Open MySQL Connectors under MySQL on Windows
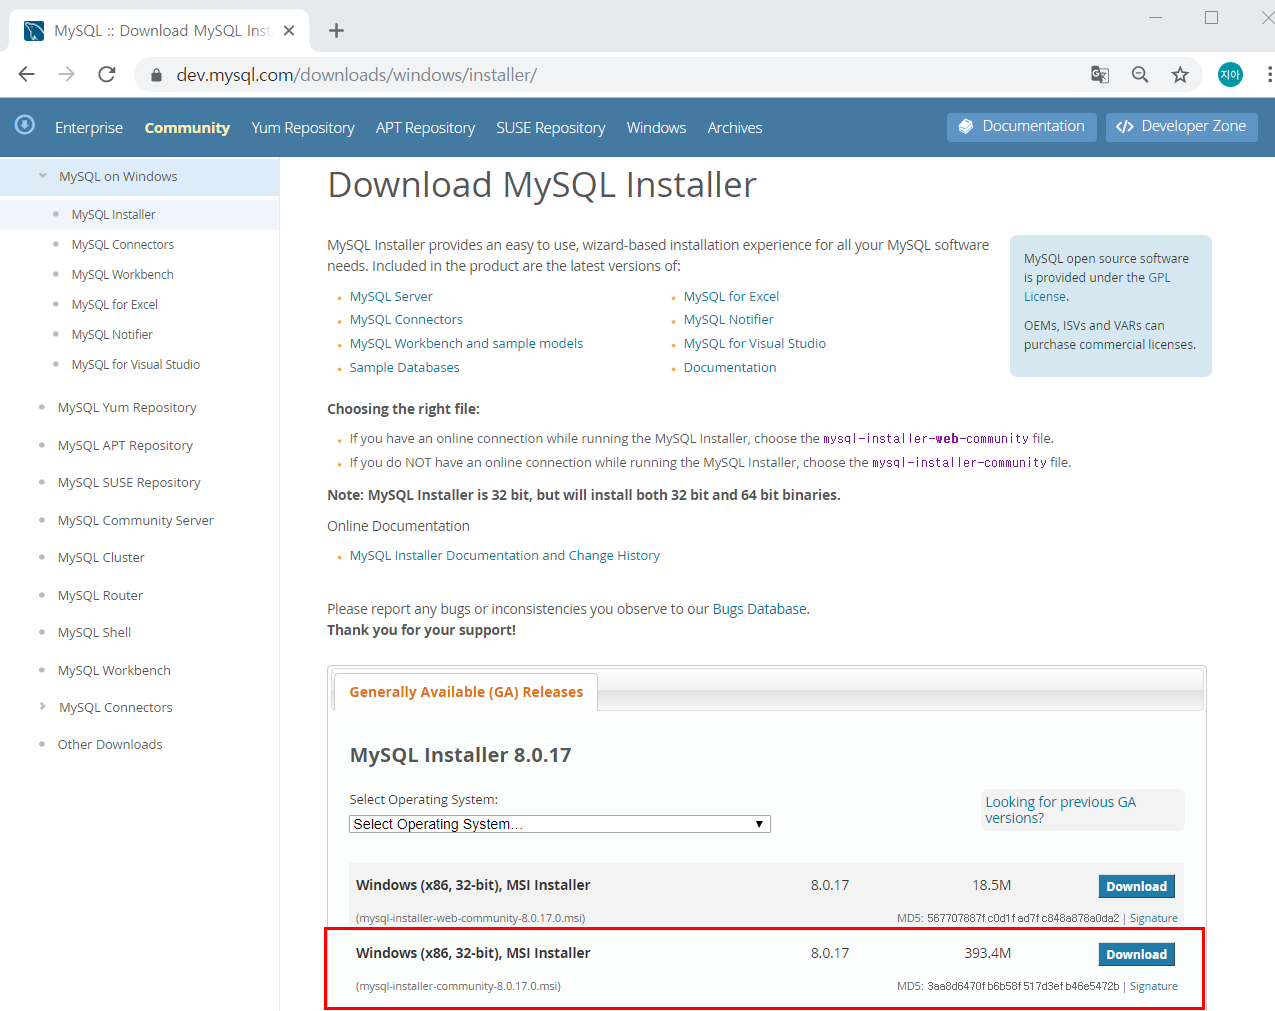 122,245
